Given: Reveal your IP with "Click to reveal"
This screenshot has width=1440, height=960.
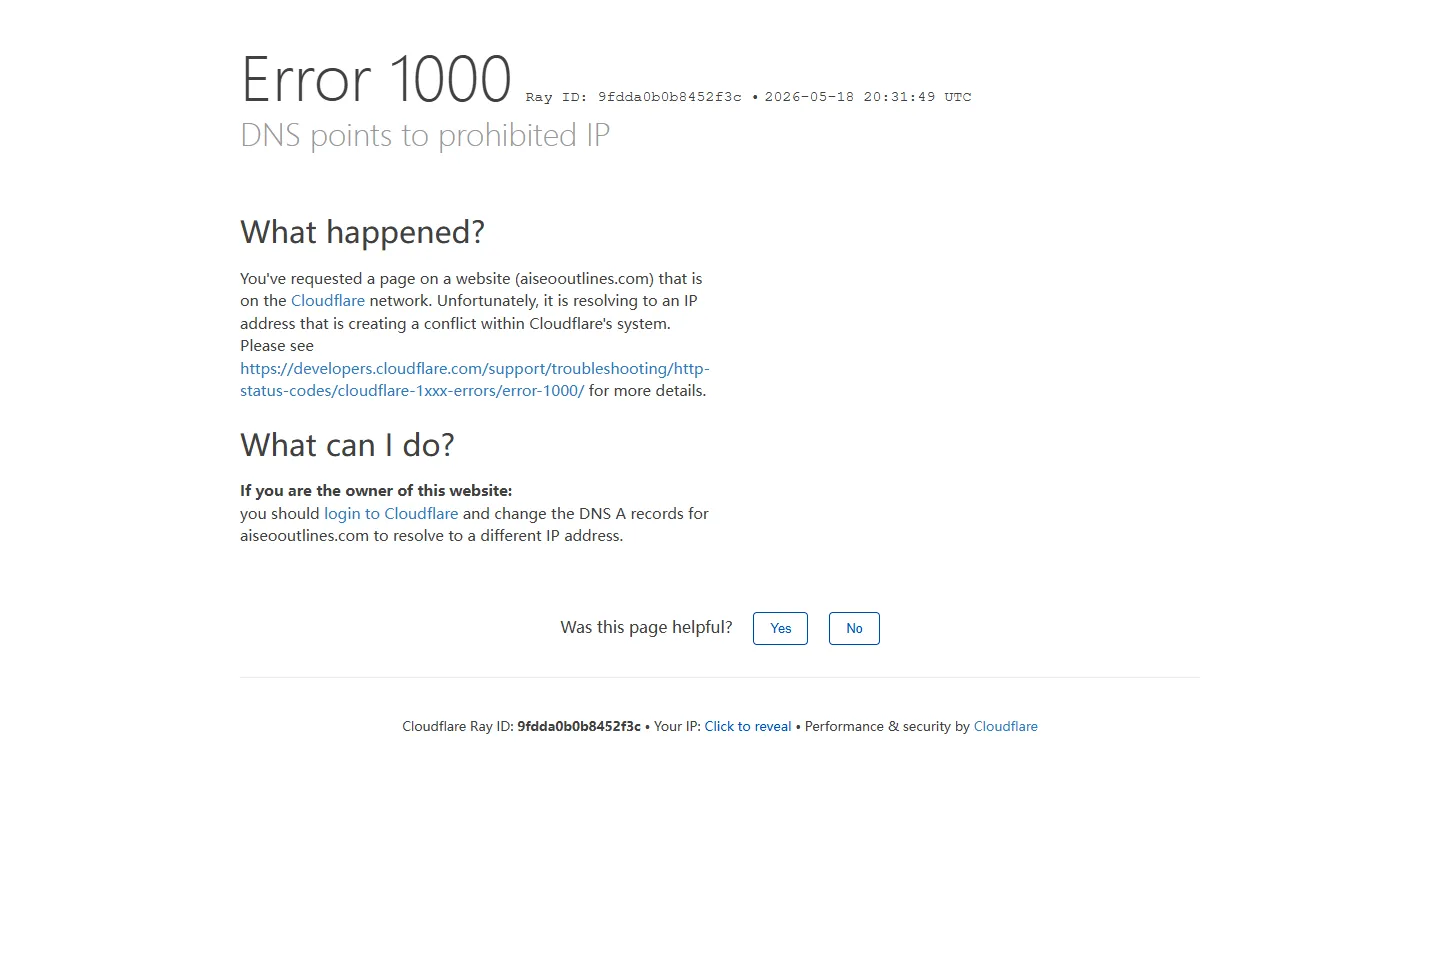Looking at the screenshot, I should pos(748,727).
